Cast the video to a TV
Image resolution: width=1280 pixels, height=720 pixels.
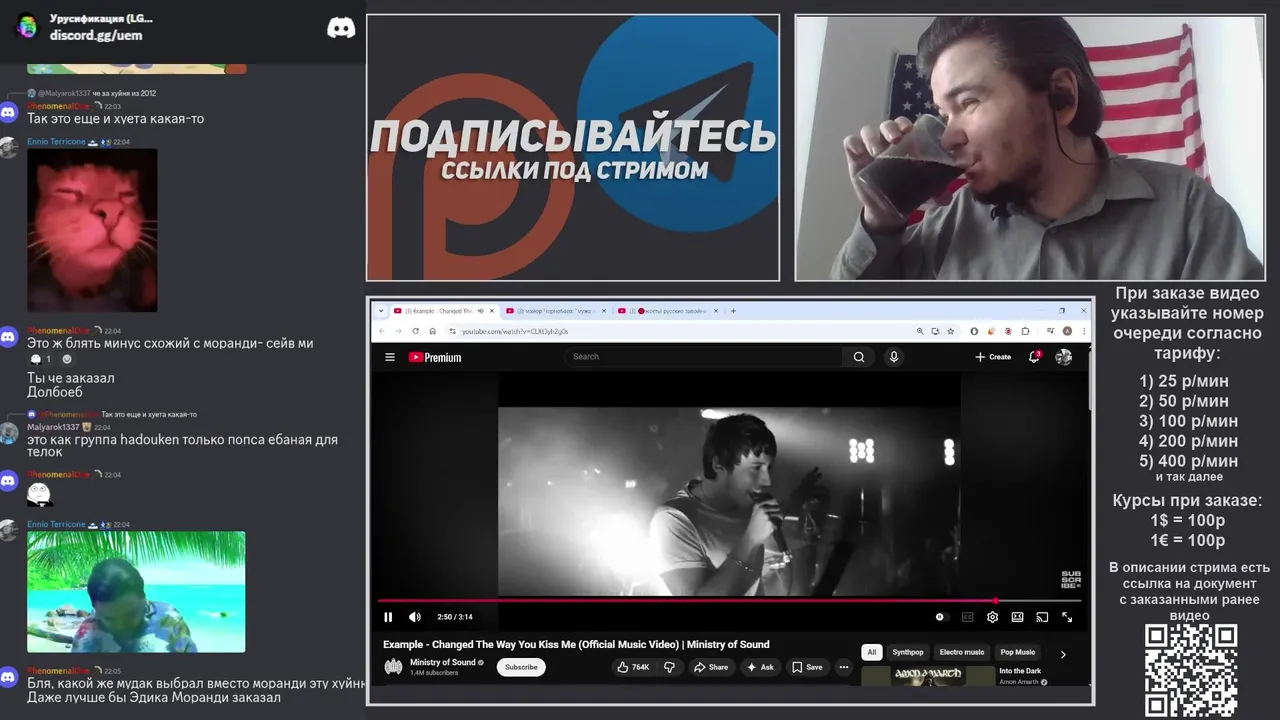(1042, 617)
